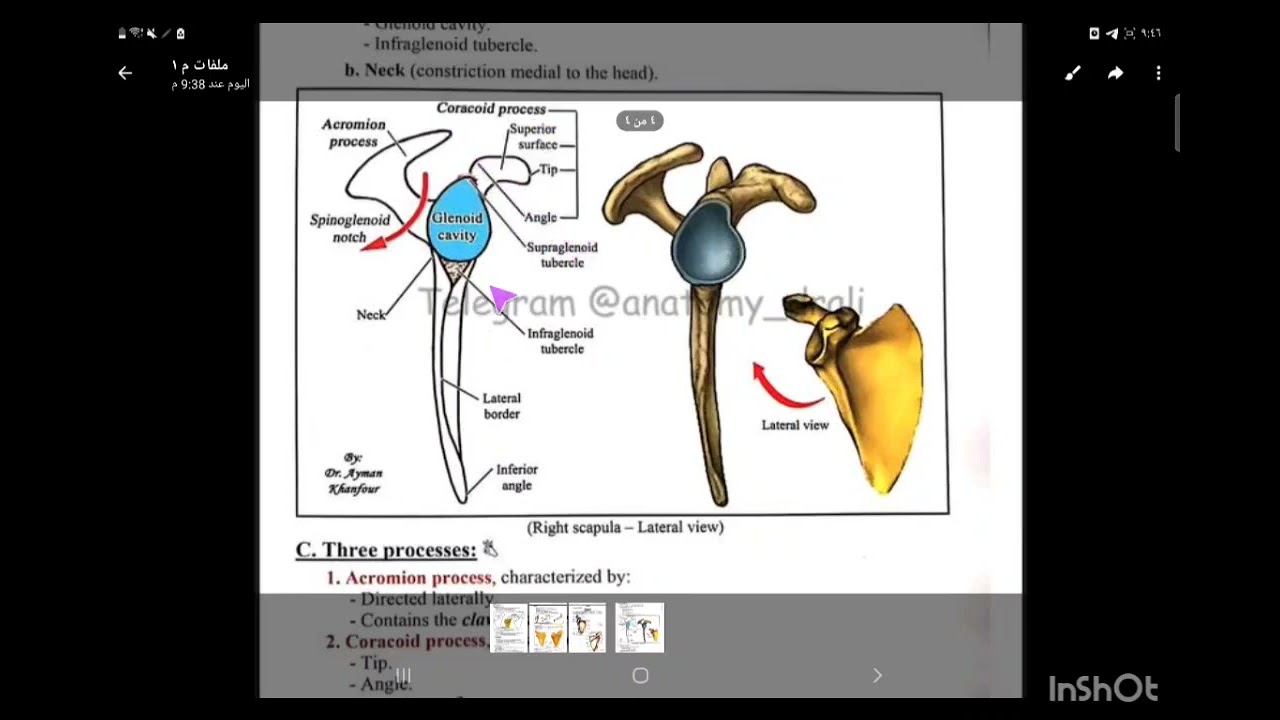Tap the 'Inferior angle' label
Screen dimensions: 1280x720
[x=517, y=477]
